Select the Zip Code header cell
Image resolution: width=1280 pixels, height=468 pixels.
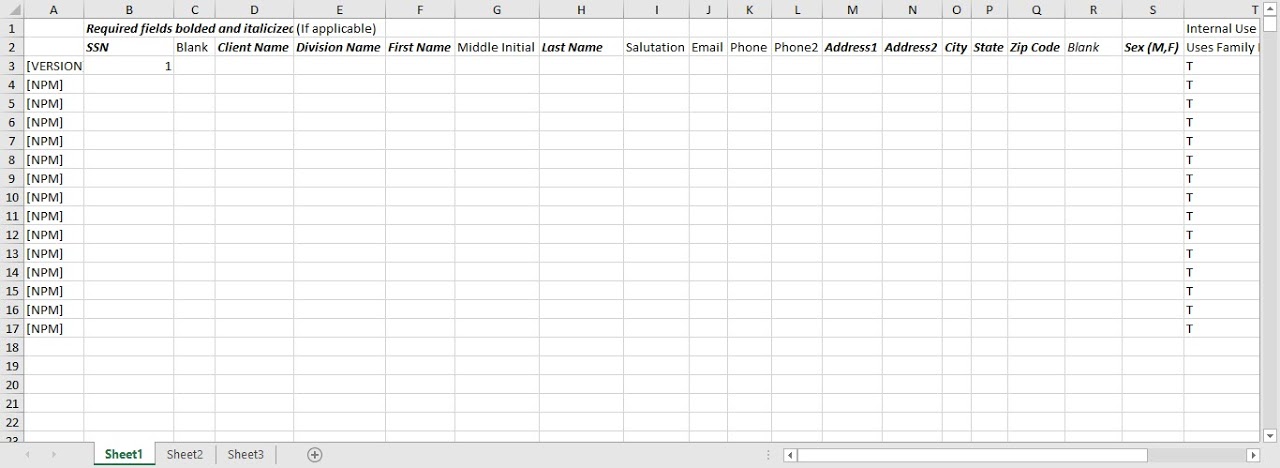[1035, 48]
